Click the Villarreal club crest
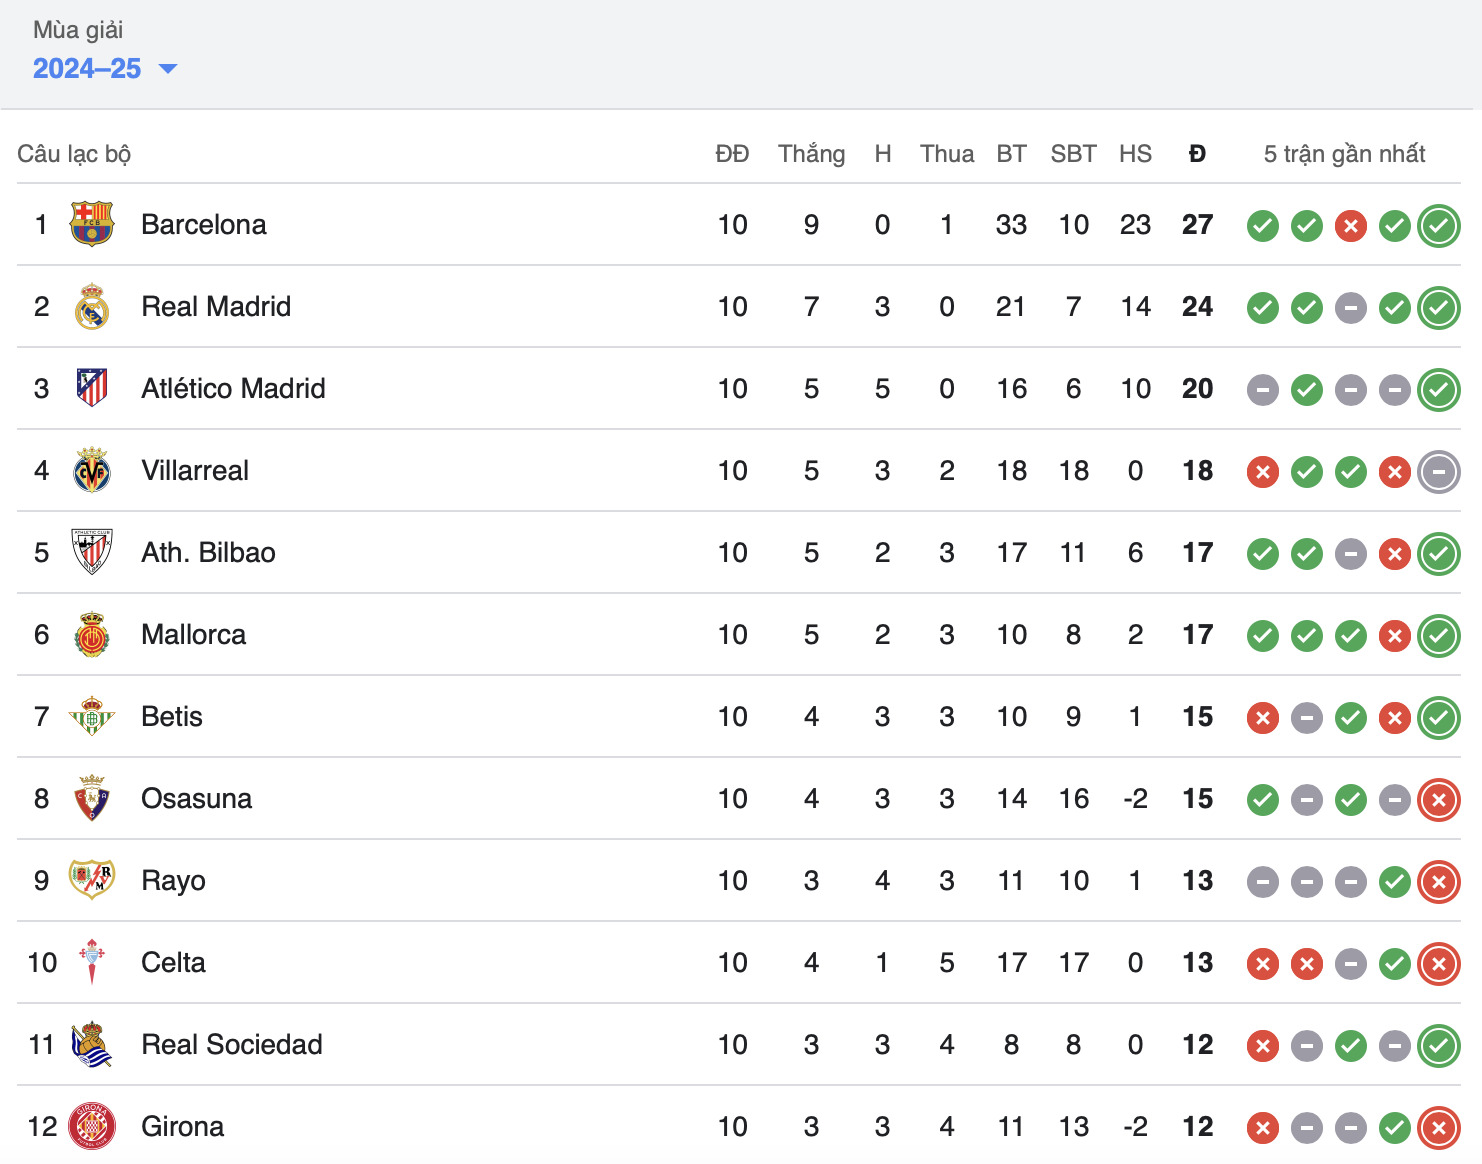The image size is (1482, 1164). coord(92,470)
